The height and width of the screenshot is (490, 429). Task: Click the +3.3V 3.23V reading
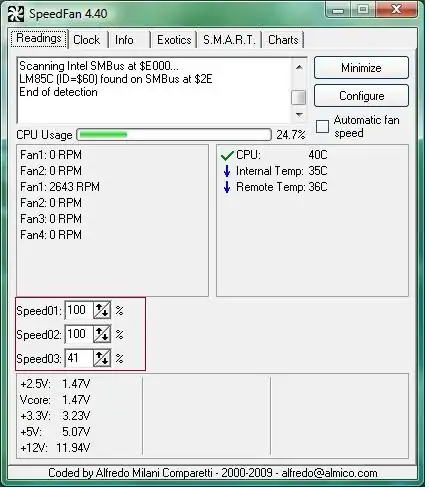[x=55, y=415]
